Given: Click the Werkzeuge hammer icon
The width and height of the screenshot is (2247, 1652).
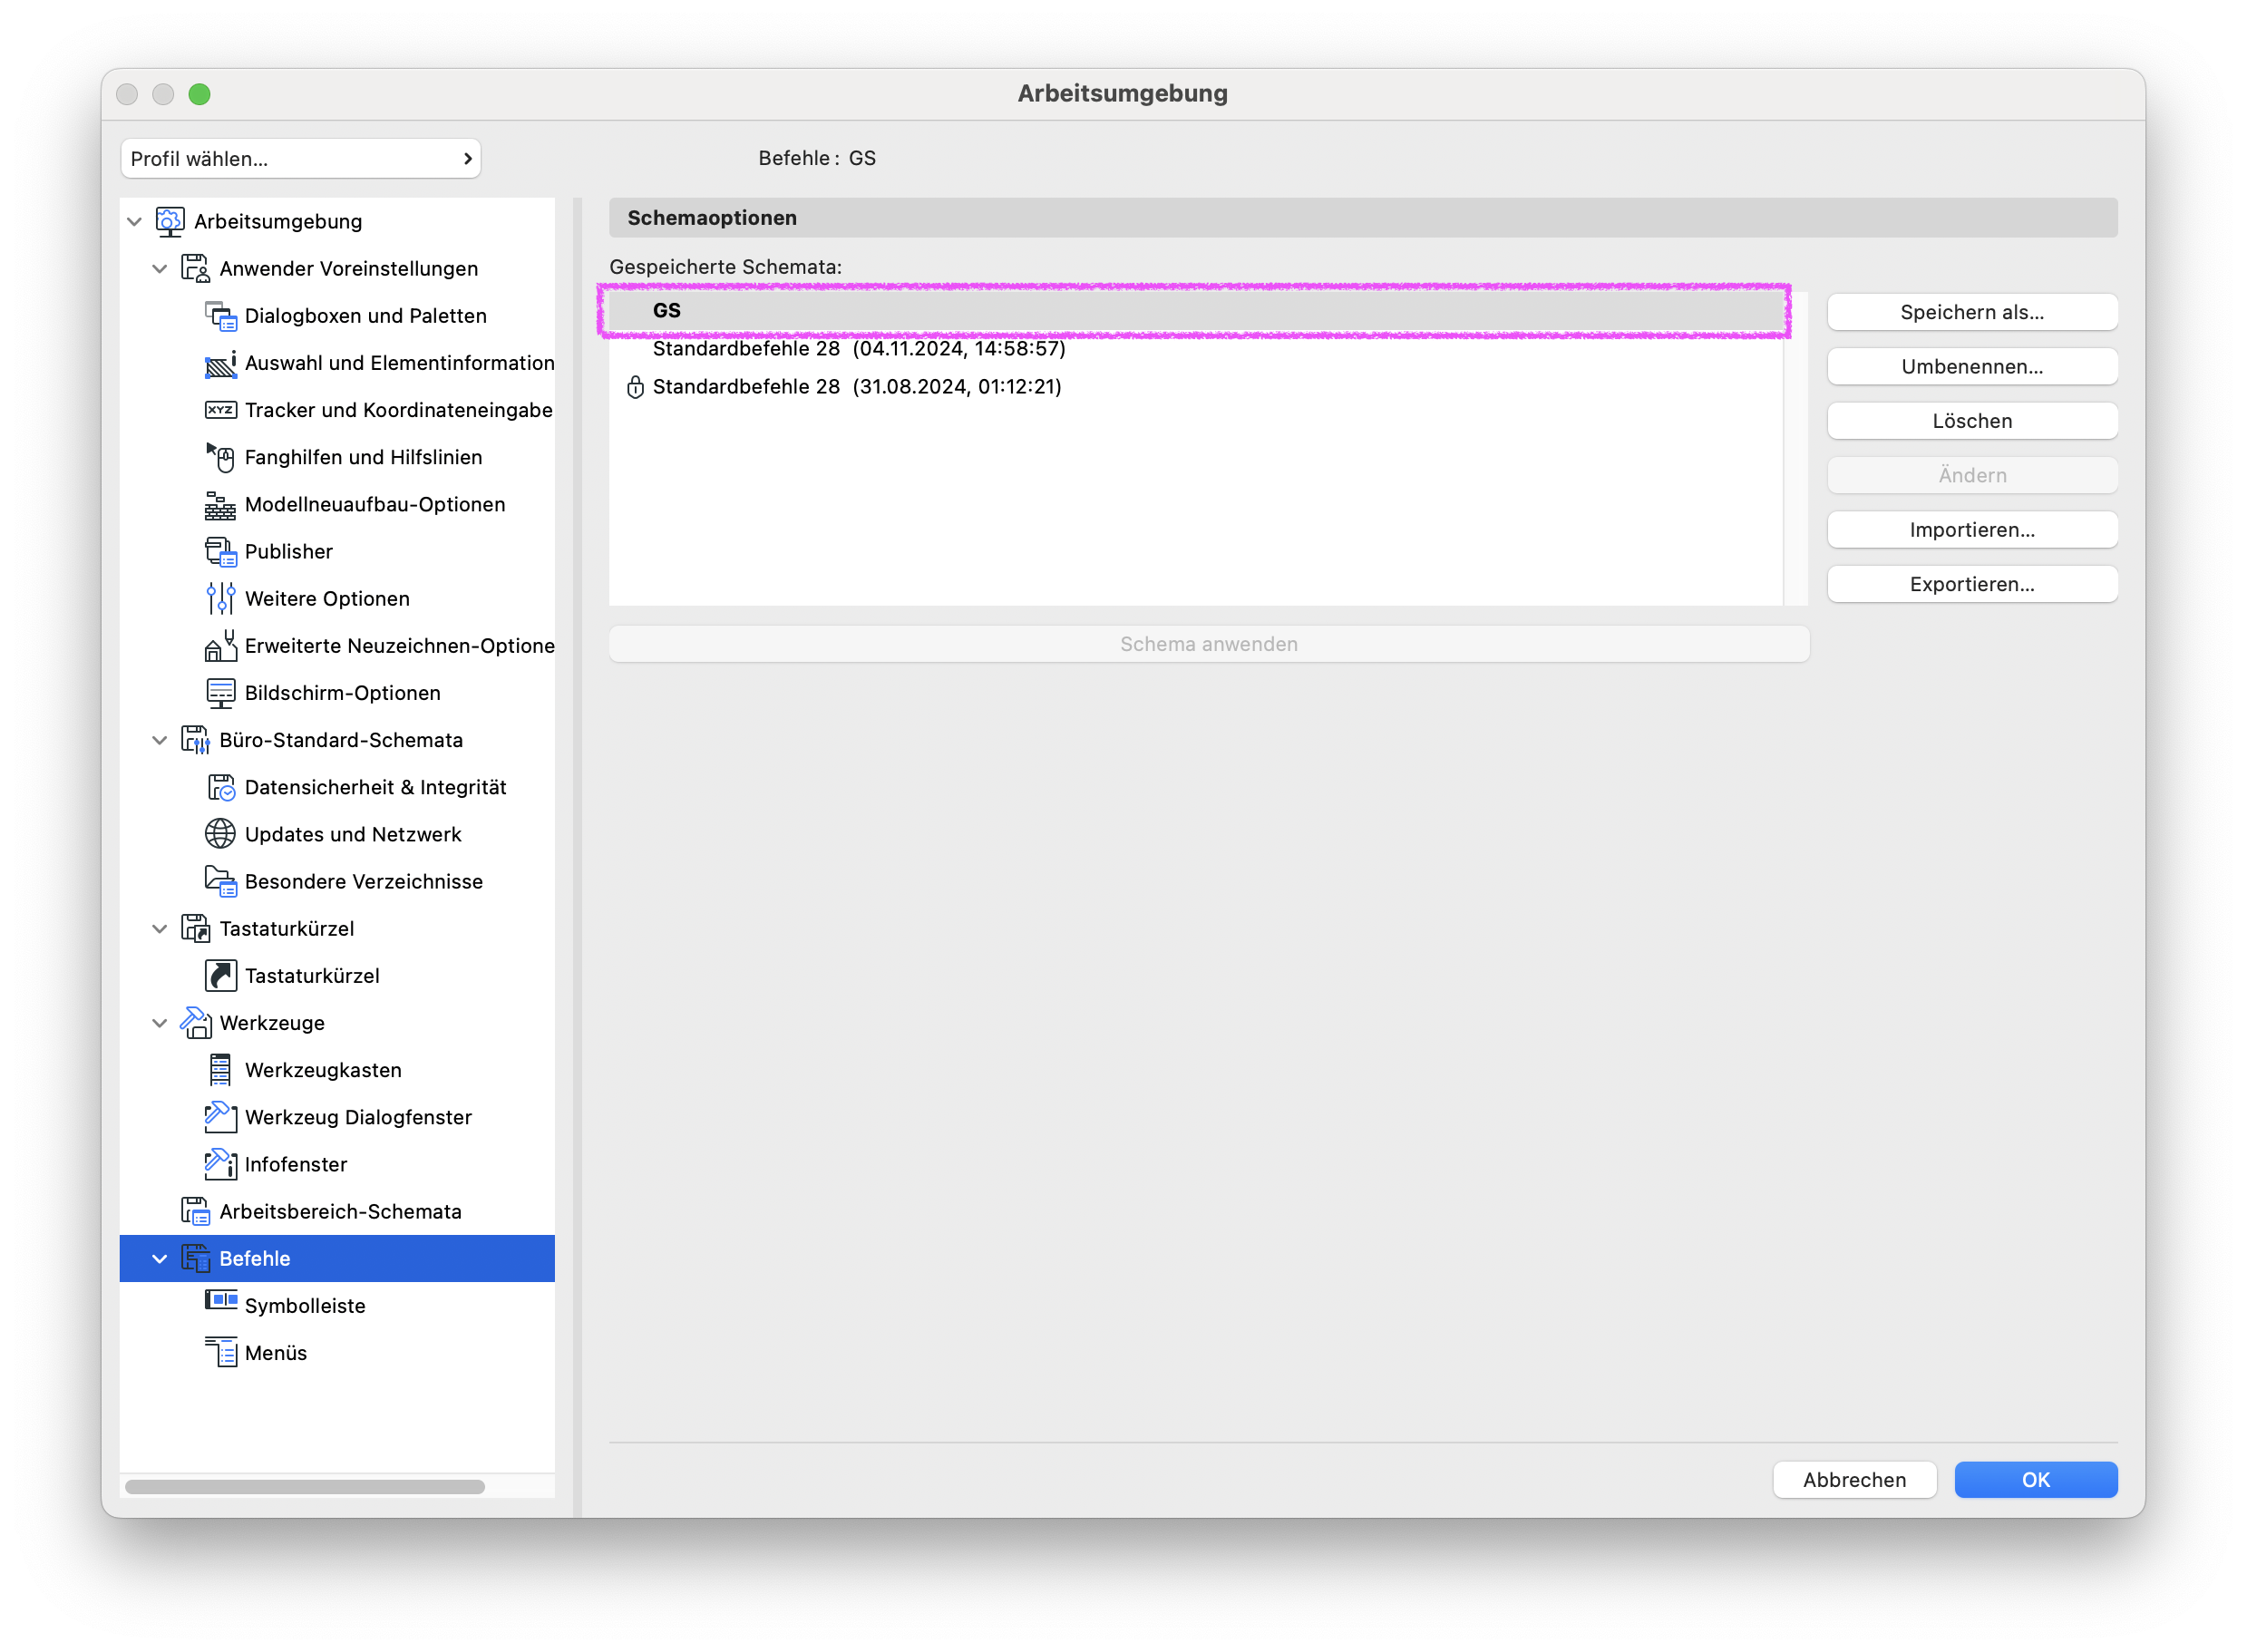Looking at the screenshot, I should (195, 1022).
